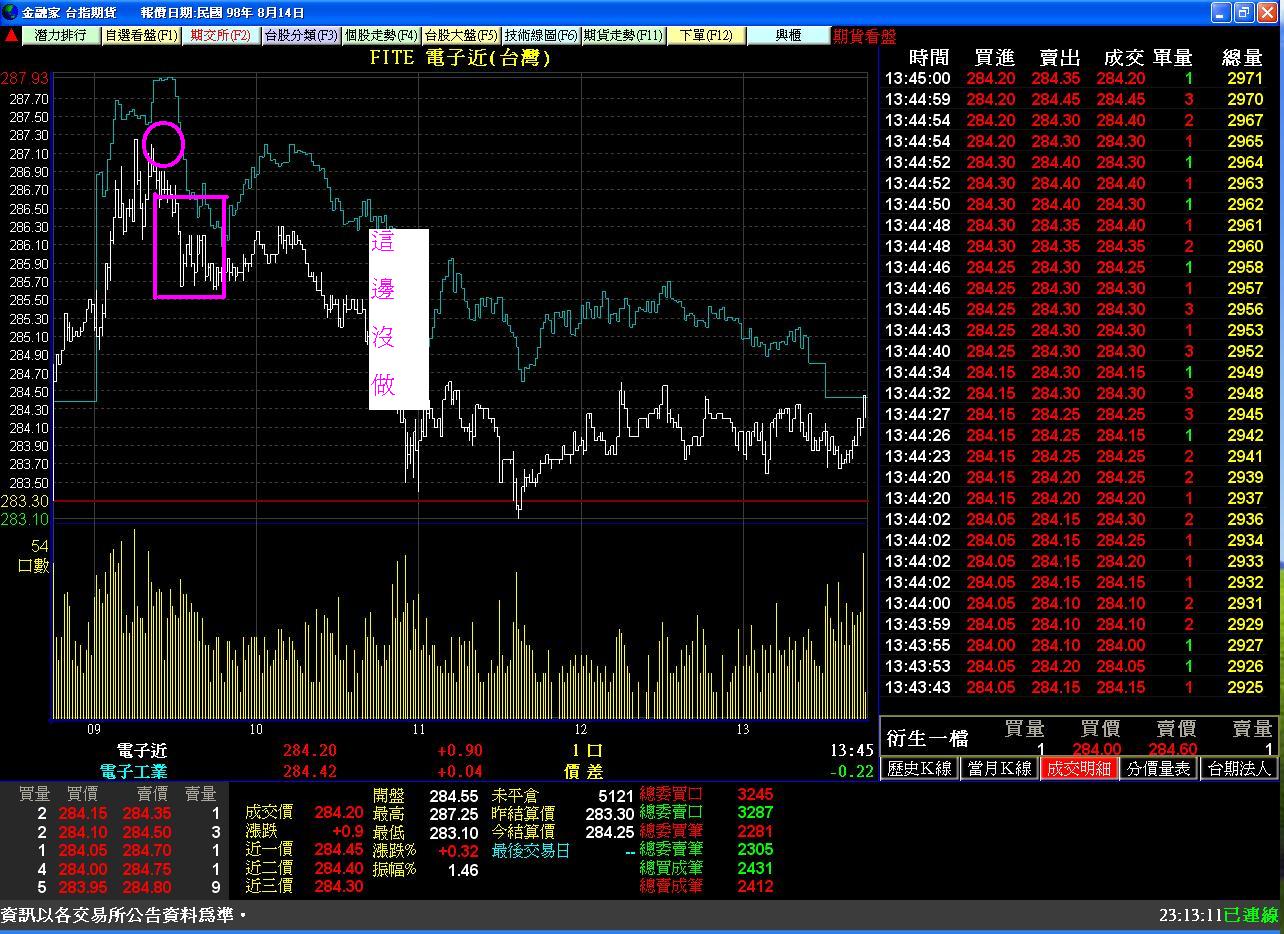Click 衍生一檔 label
The width and height of the screenshot is (1284, 934).
[x=927, y=738]
